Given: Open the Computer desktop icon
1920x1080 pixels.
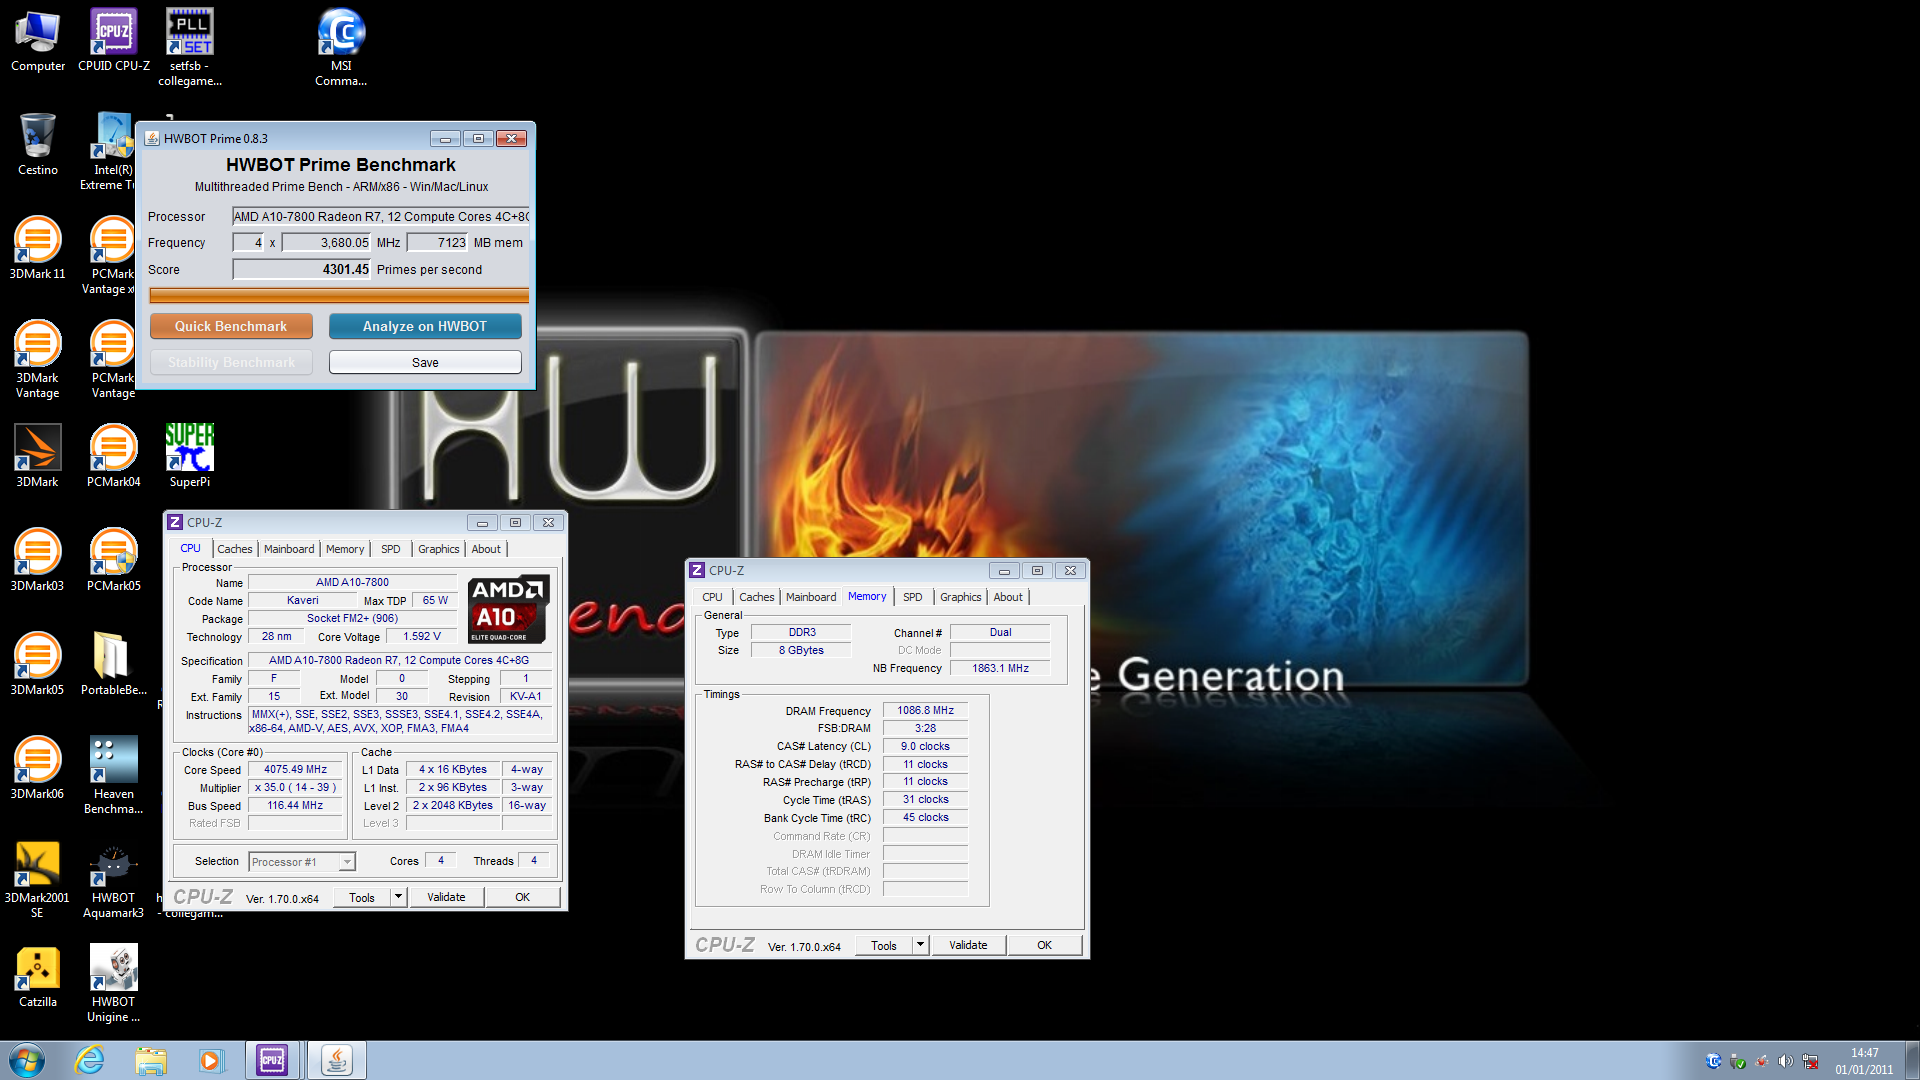Looking at the screenshot, I should tap(38, 42).
